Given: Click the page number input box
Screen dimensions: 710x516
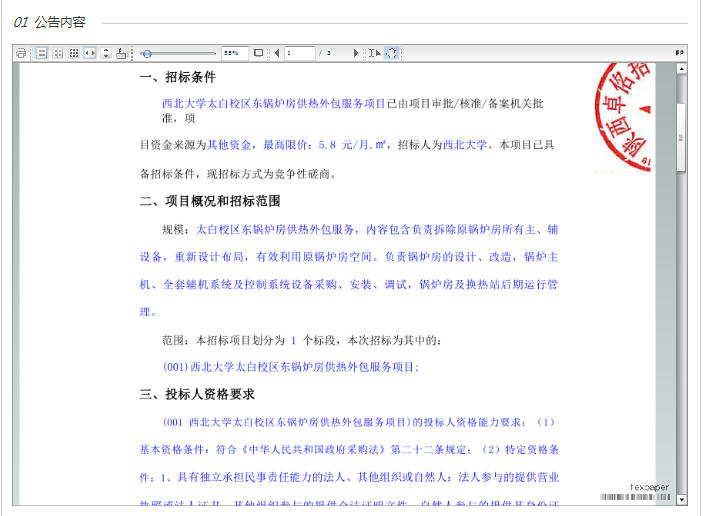Looking at the screenshot, I should tap(299, 53).
